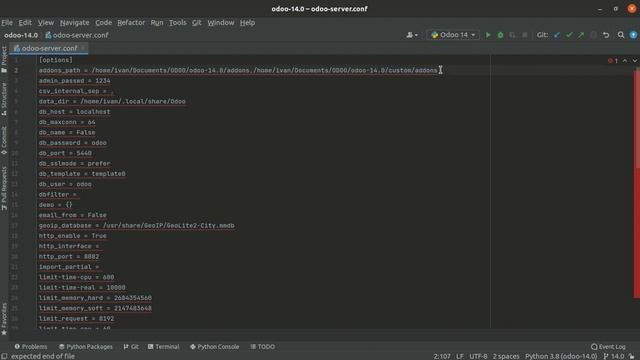Image resolution: width=640 pixels, height=360 pixels.
Task: Click the admin_passwd = 1234 line
Action: tap(75, 81)
